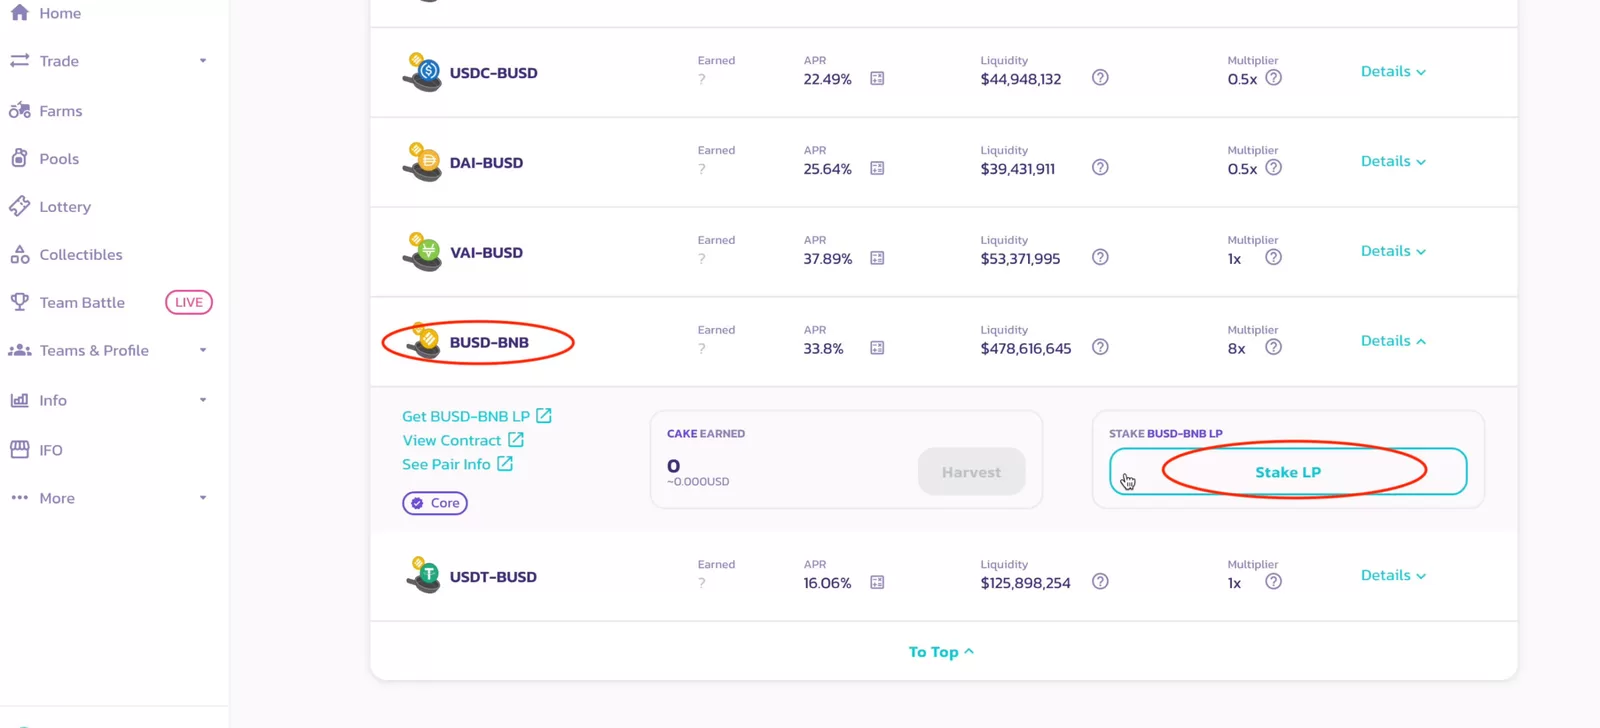The image size is (1600, 728).
Task: Click liquidity help icon for USDT-BUSD
Action: [x=1100, y=581]
